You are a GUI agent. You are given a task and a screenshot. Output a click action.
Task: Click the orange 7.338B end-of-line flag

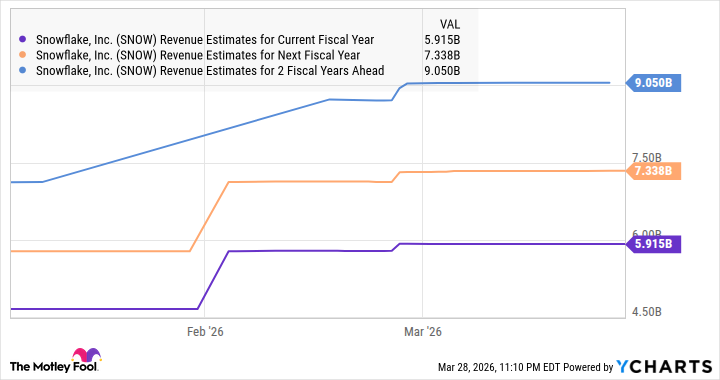click(653, 171)
